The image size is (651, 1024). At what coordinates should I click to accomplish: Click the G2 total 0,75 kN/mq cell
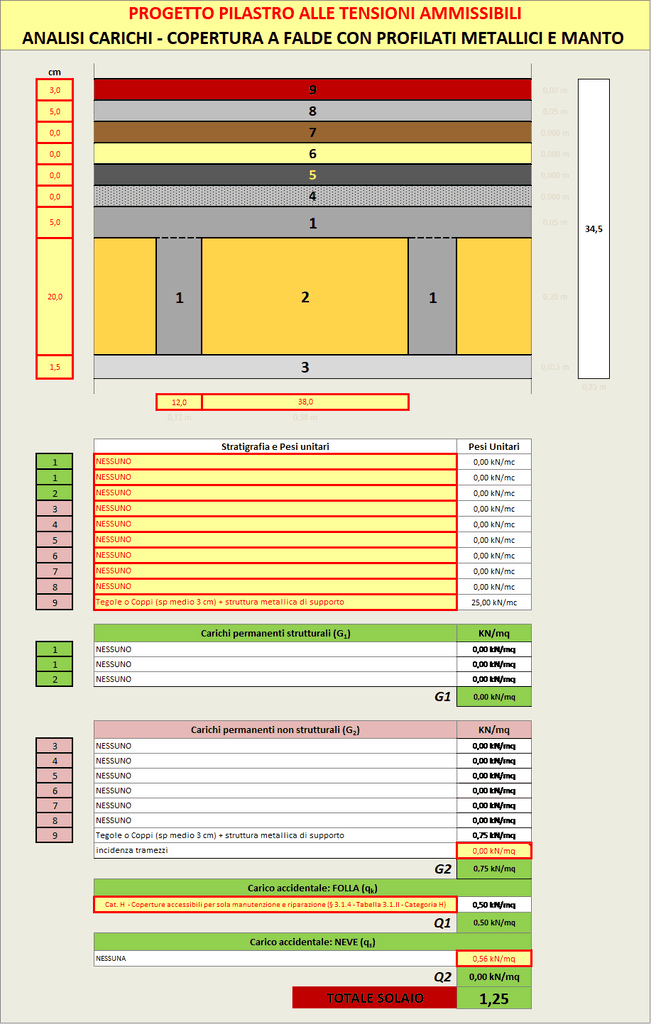click(494, 869)
